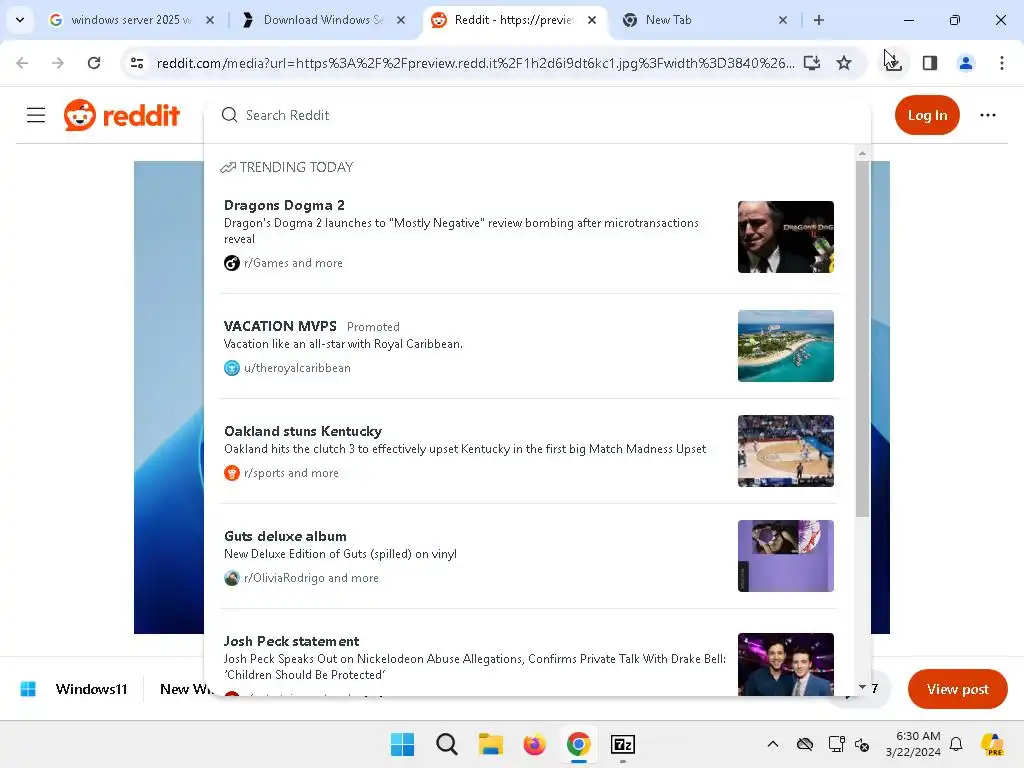Close the Reddit tab

coord(592,20)
